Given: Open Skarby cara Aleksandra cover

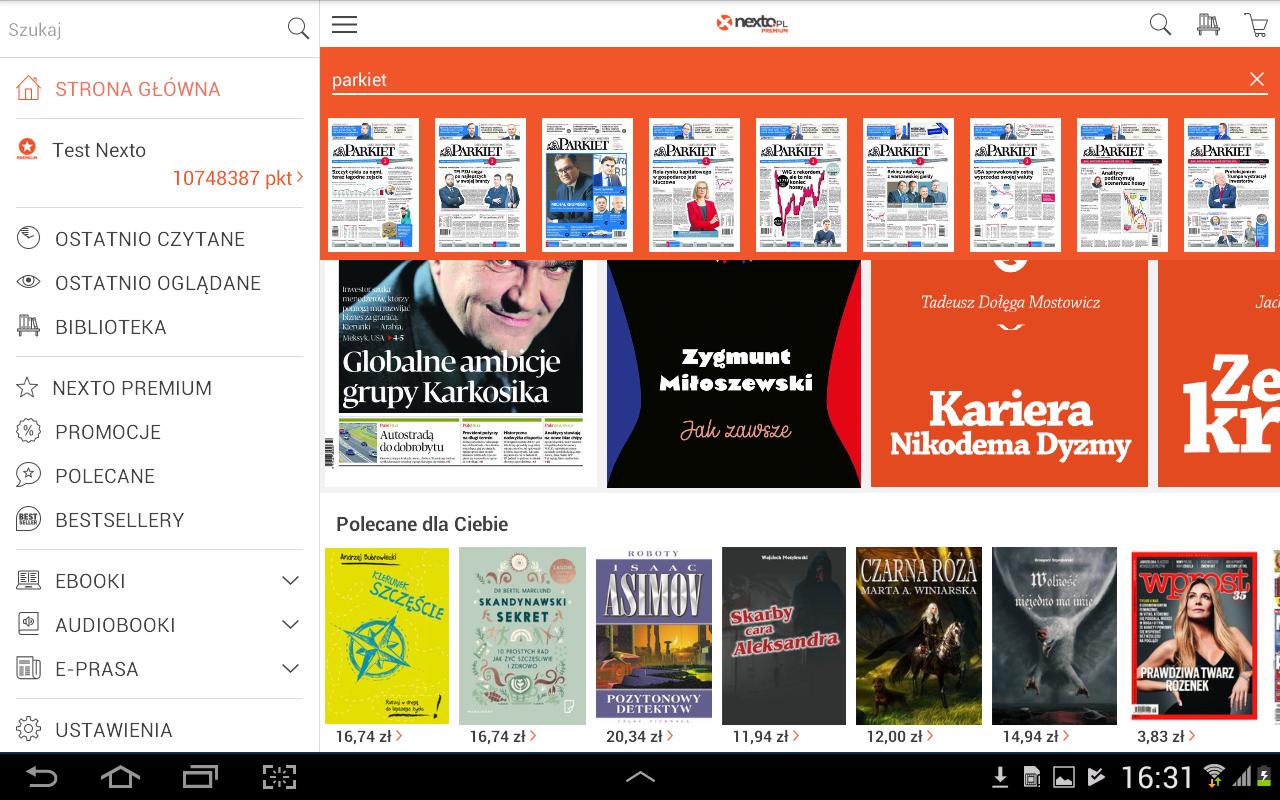Looking at the screenshot, I should coord(784,635).
